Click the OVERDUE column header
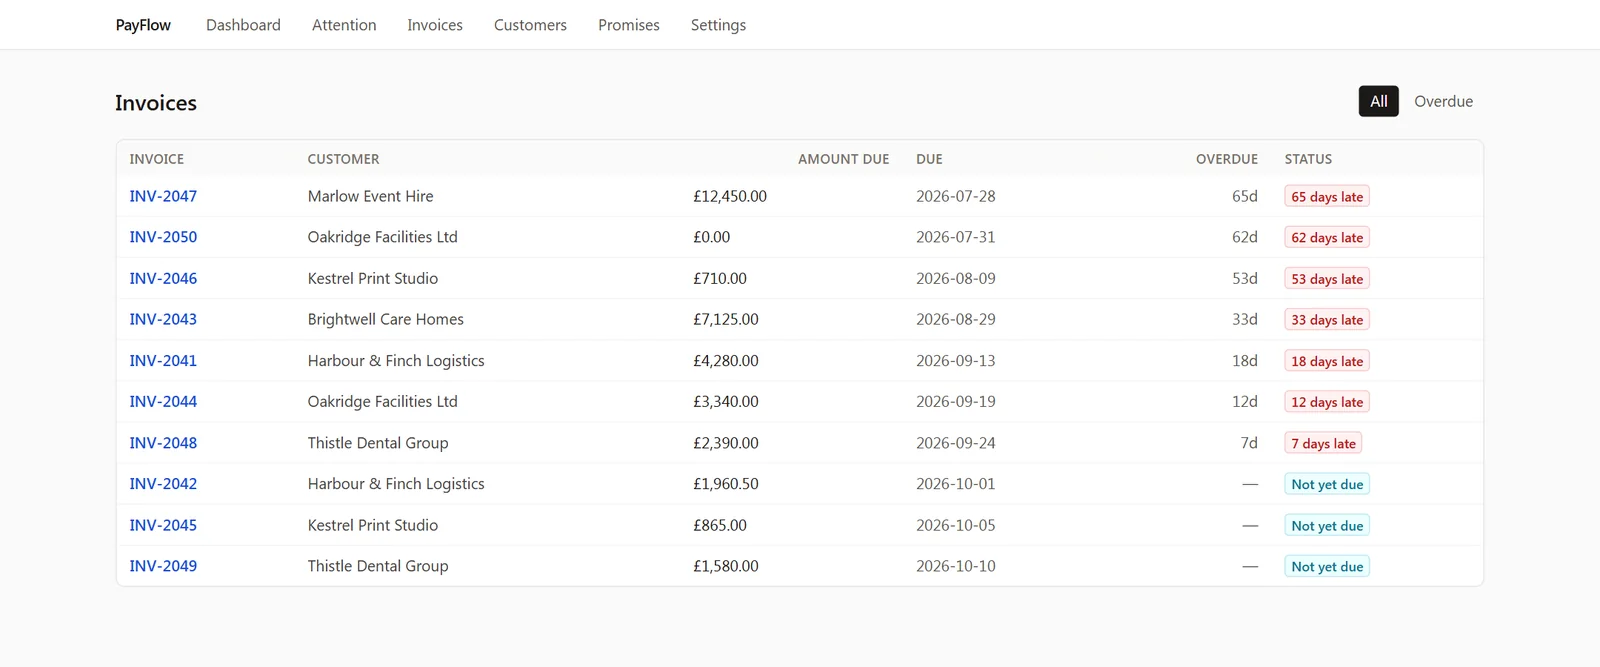Viewport: 1600px width, 667px height. (1227, 159)
